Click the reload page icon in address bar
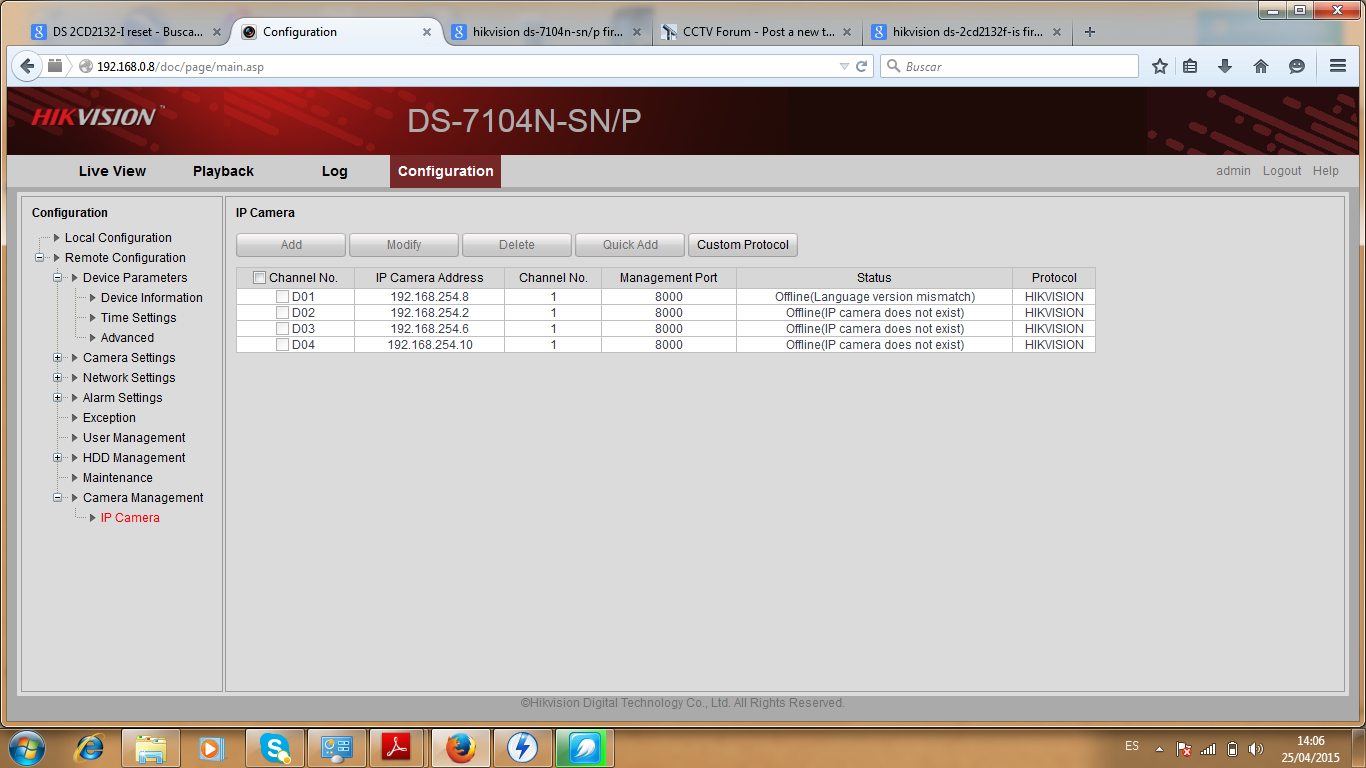 coord(861,66)
